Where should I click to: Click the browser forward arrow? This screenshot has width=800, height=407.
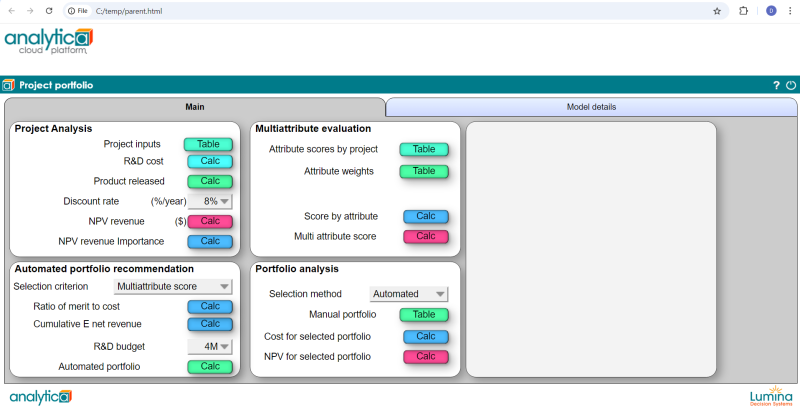click(x=30, y=11)
